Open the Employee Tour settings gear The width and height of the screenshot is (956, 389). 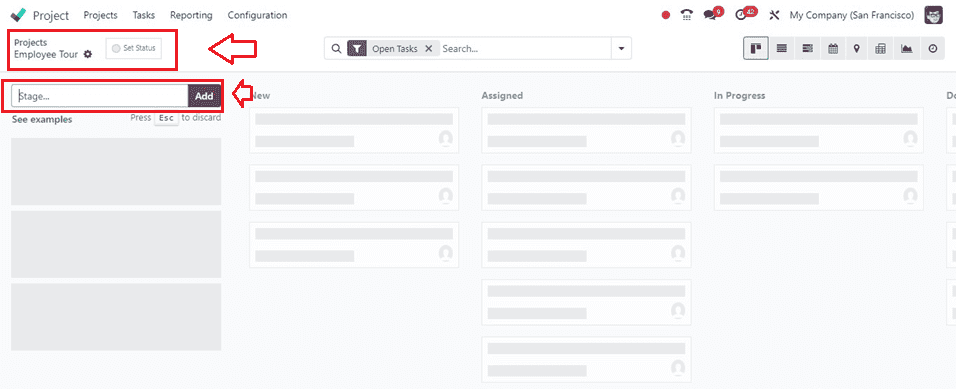tap(88, 54)
